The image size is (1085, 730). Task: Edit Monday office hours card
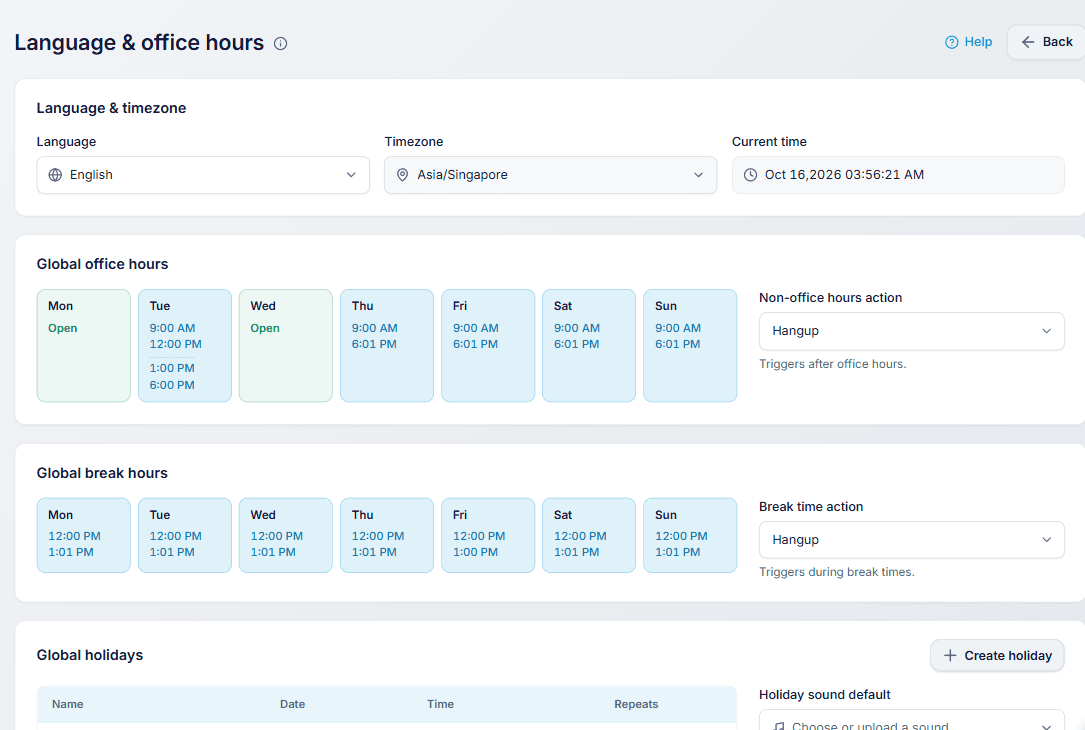(84, 345)
